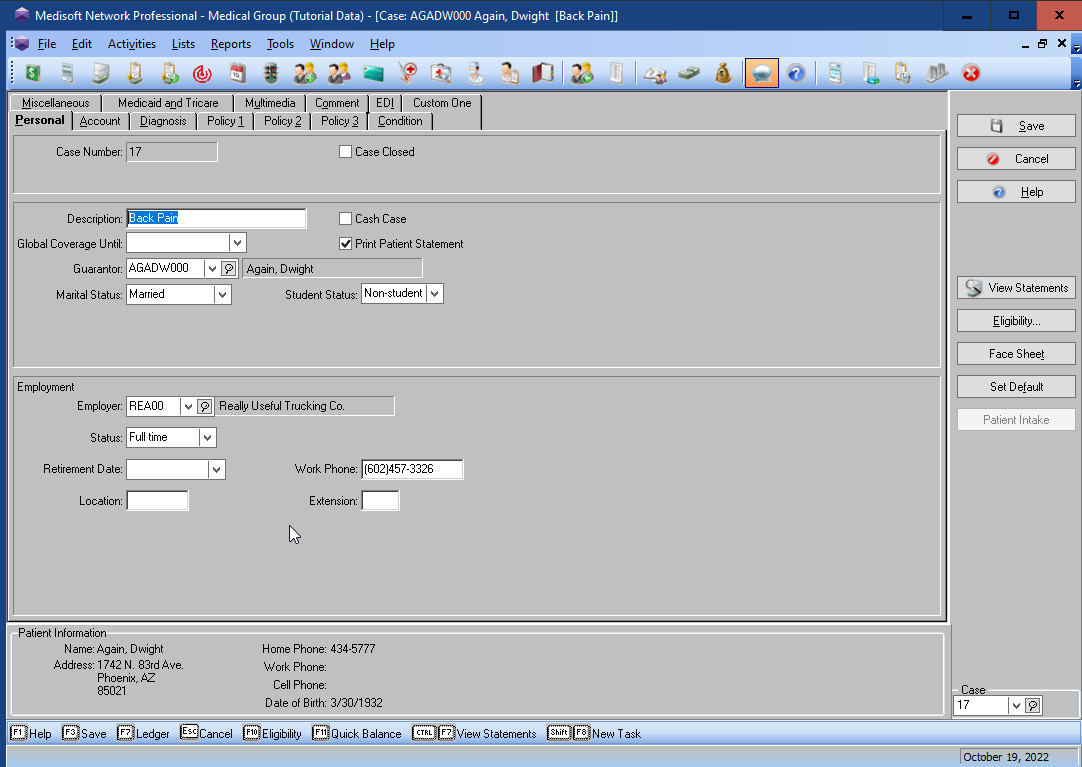This screenshot has width=1082, height=767.
Task: Switch to the Diagnosis tab
Action: tap(163, 121)
